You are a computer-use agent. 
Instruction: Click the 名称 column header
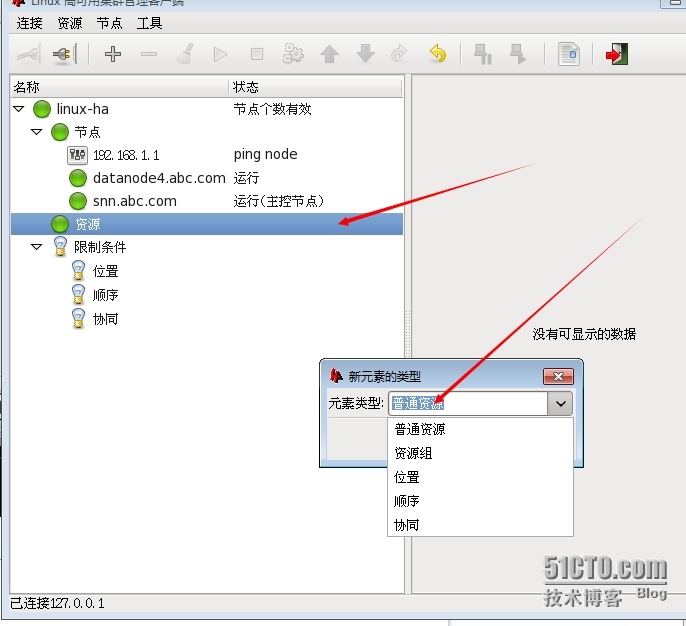pos(119,87)
